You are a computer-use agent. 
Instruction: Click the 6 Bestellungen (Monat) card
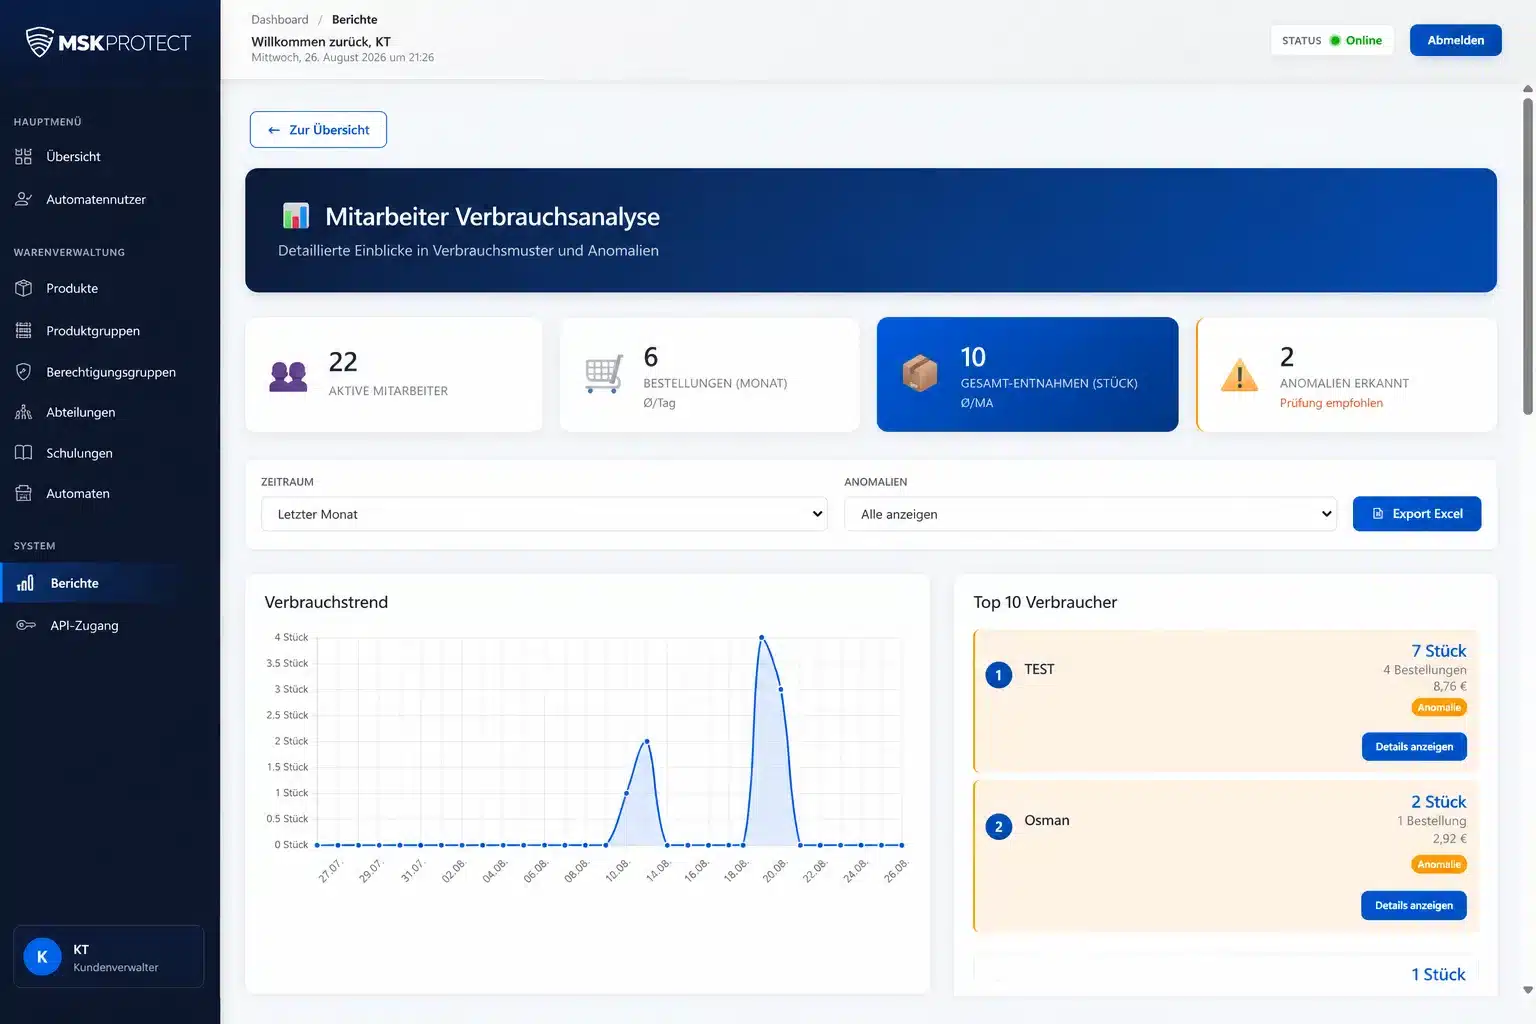point(710,375)
